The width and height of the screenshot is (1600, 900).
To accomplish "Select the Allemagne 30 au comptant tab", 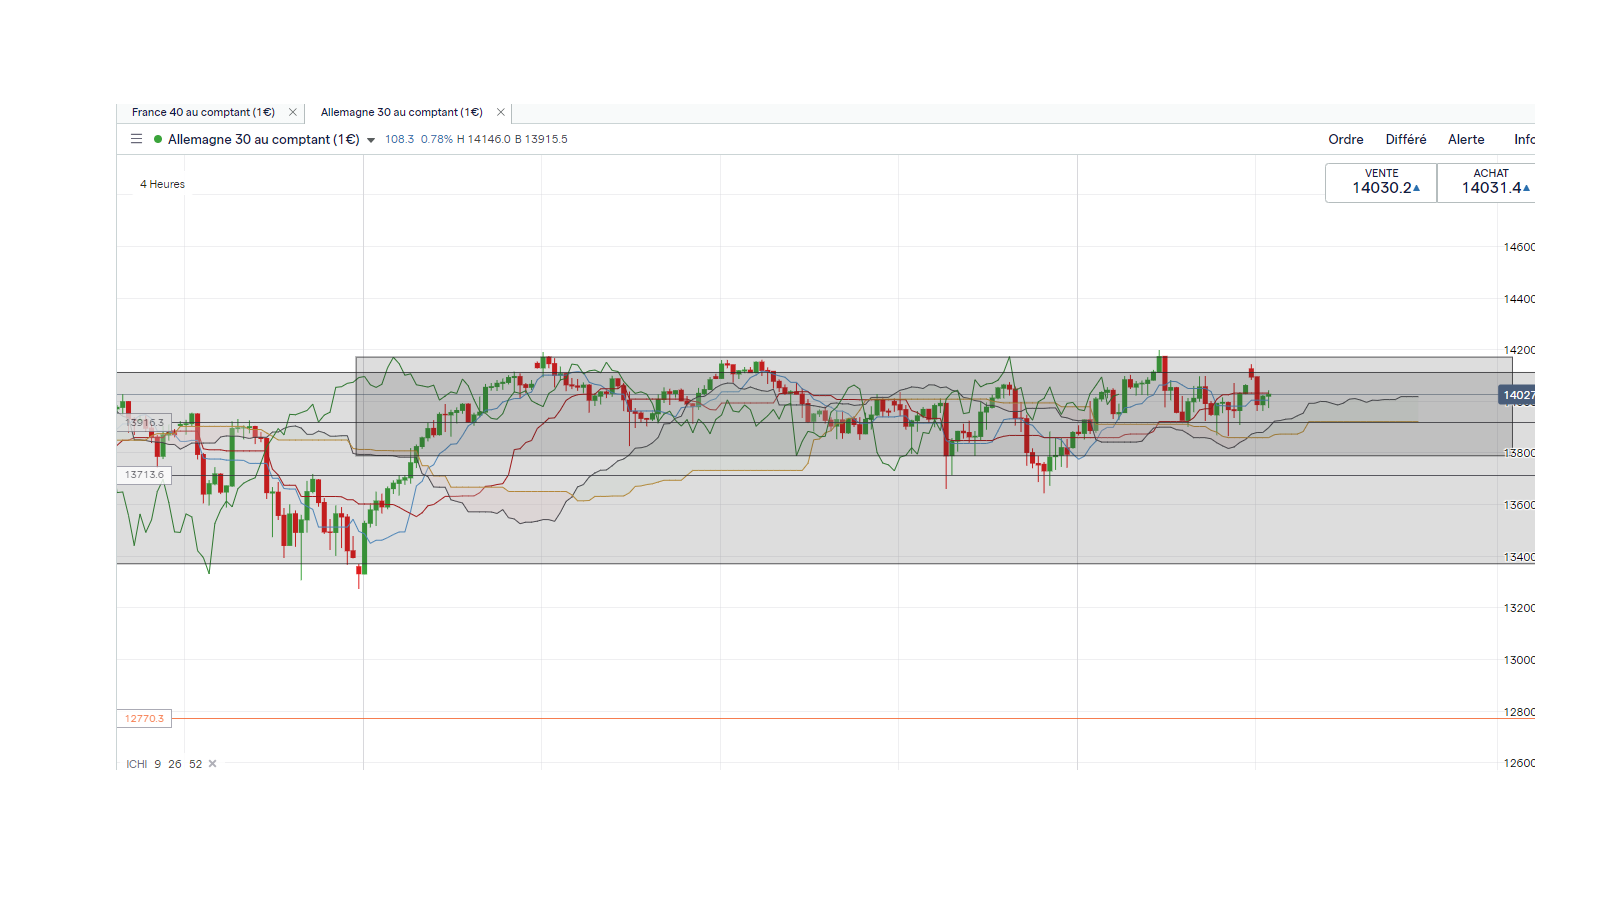I will pos(402,112).
